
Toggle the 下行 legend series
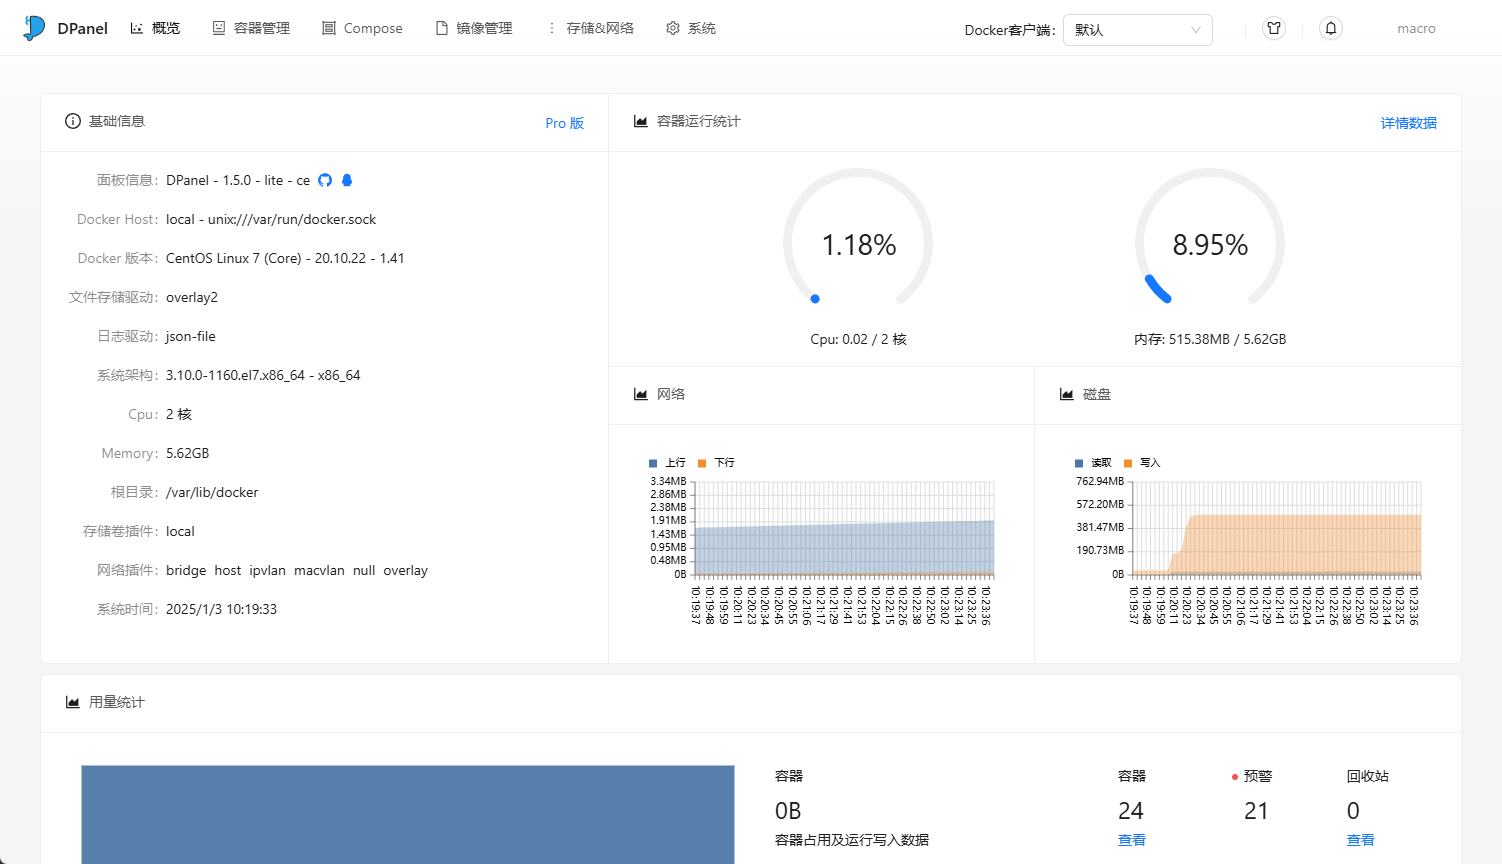(x=717, y=463)
